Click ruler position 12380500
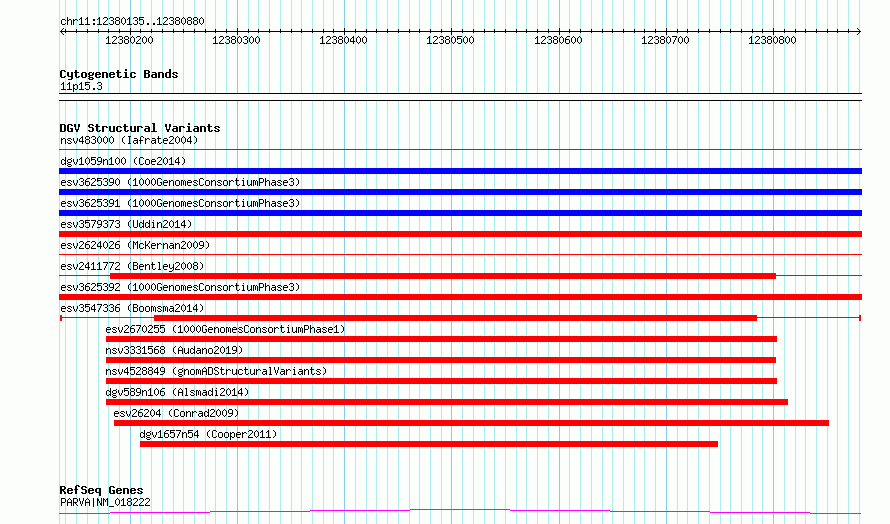This screenshot has height=524, width=890. [450, 40]
